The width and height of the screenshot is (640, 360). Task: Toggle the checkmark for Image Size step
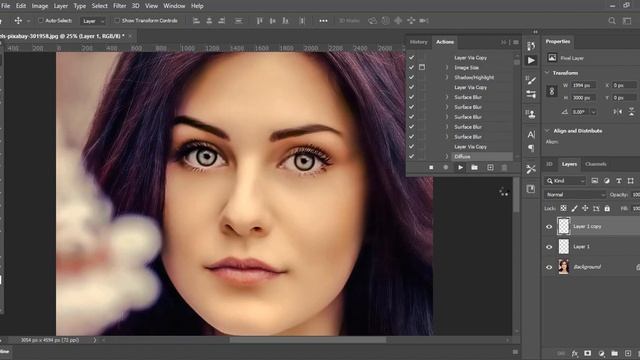coord(411,67)
